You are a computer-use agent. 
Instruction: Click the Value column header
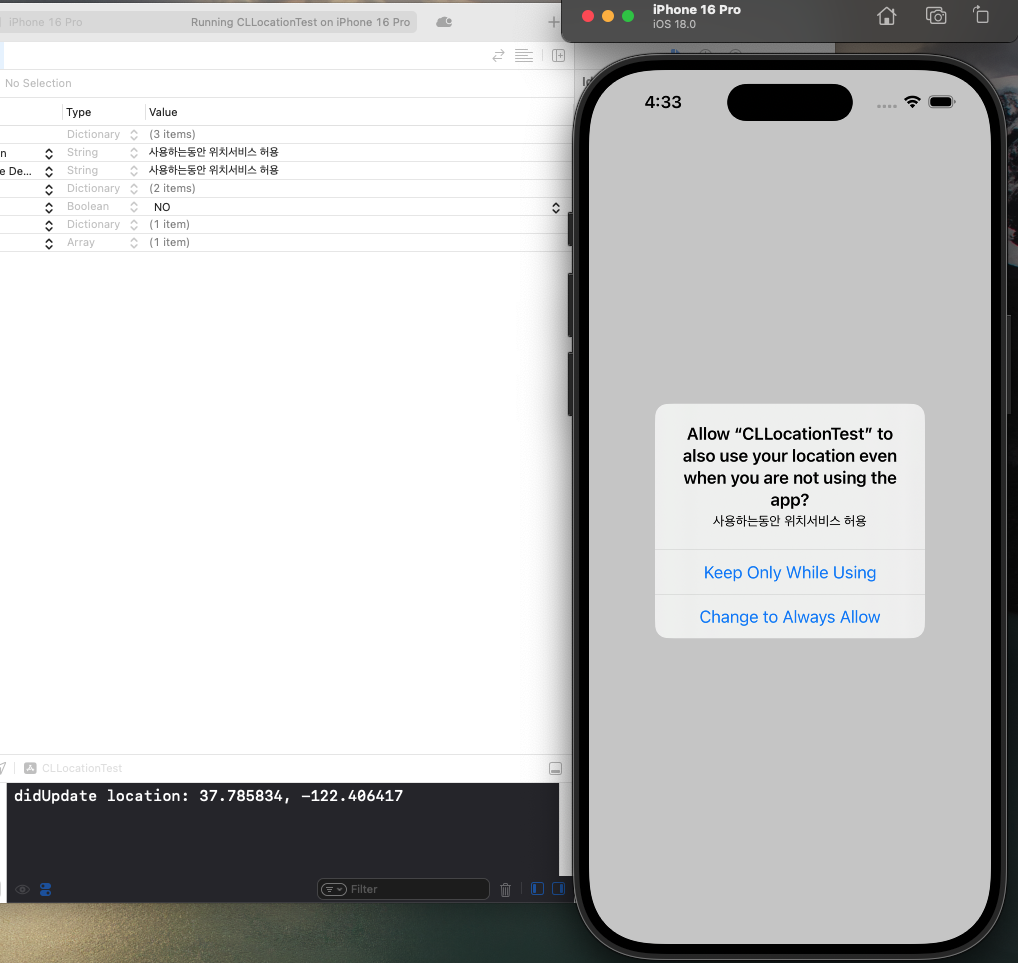pyautogui.click(x=163, y=112)
